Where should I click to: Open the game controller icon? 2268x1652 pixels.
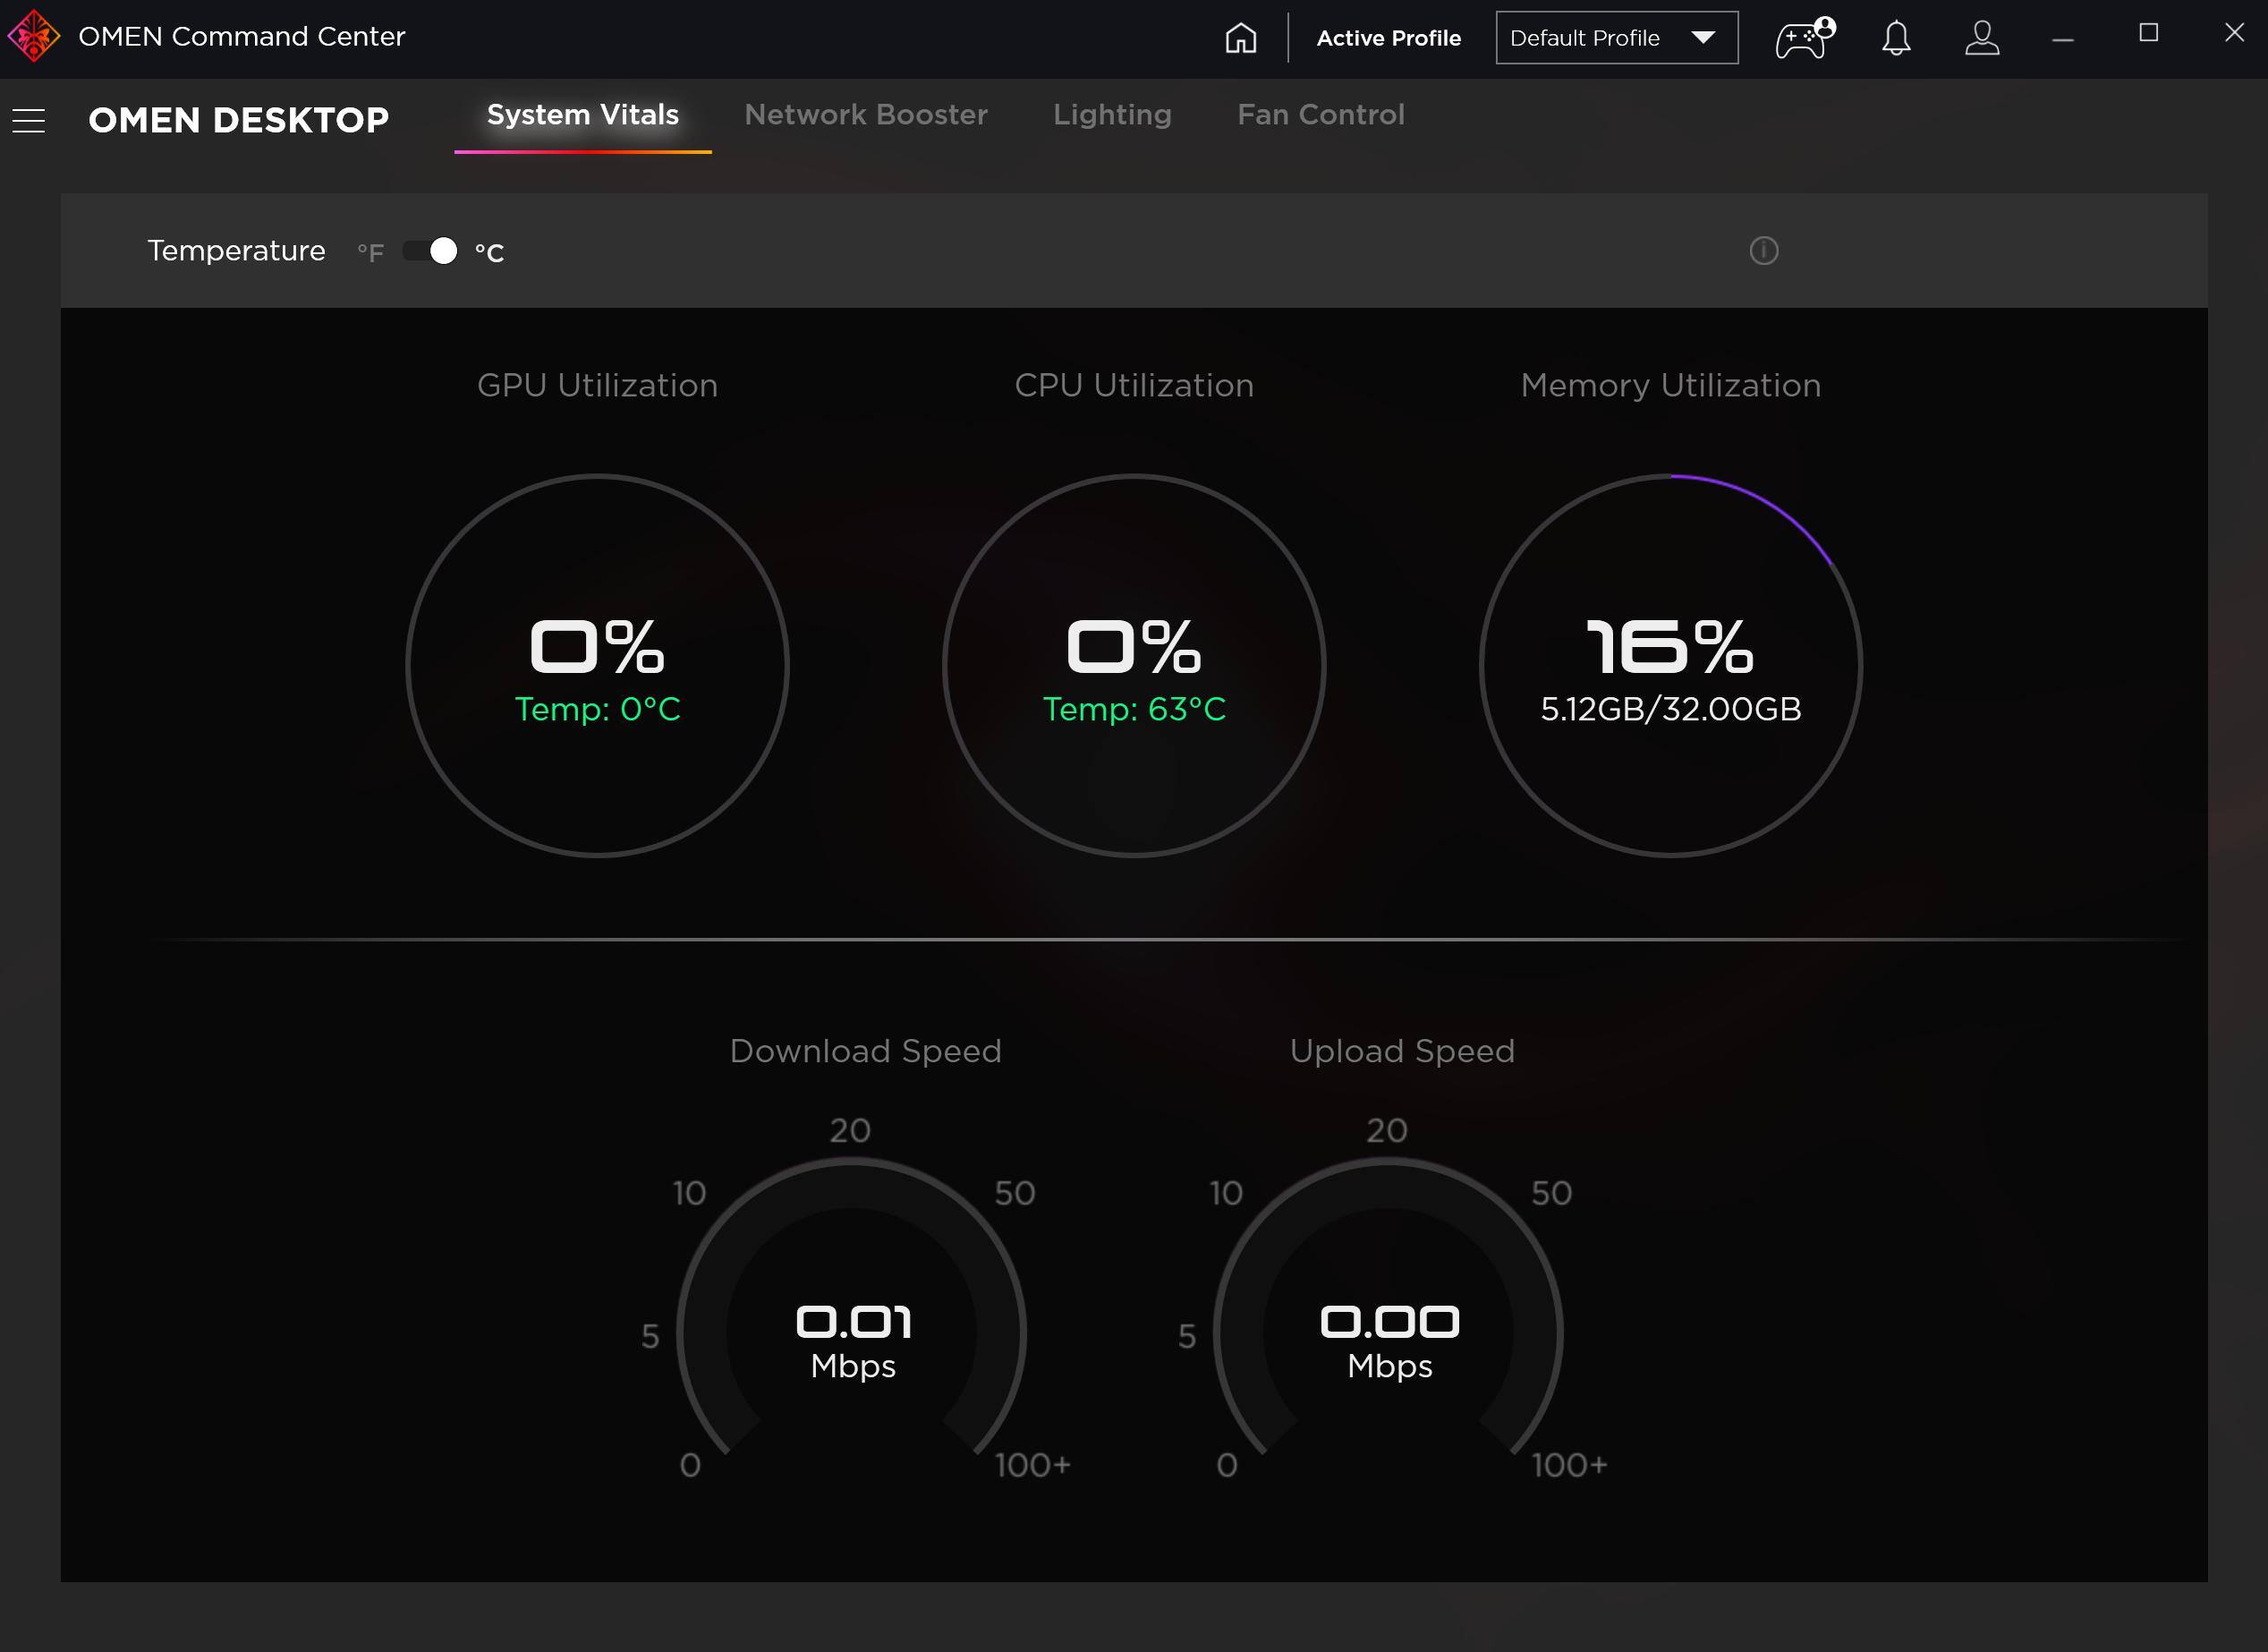pyautogui.click(x=1803, y=39)
